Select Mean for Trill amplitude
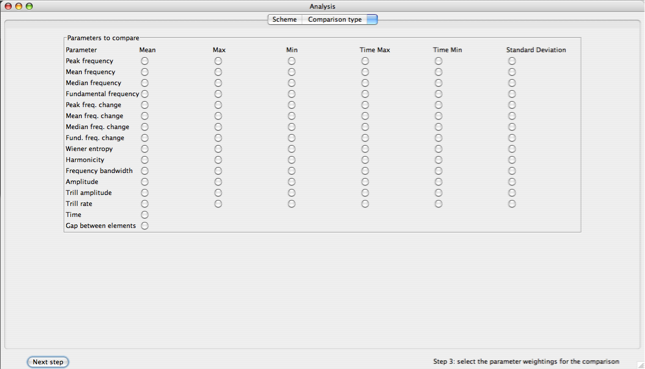This screenshot has width=645, height=369. tap(144, 193)
